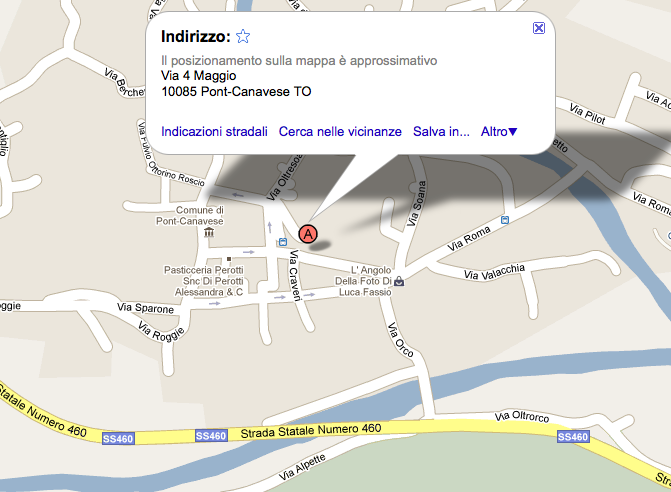Viewport: 671px width, 492px height.
Task: Click the SS460 road shield on the right
Action: [x=573, y=437]
